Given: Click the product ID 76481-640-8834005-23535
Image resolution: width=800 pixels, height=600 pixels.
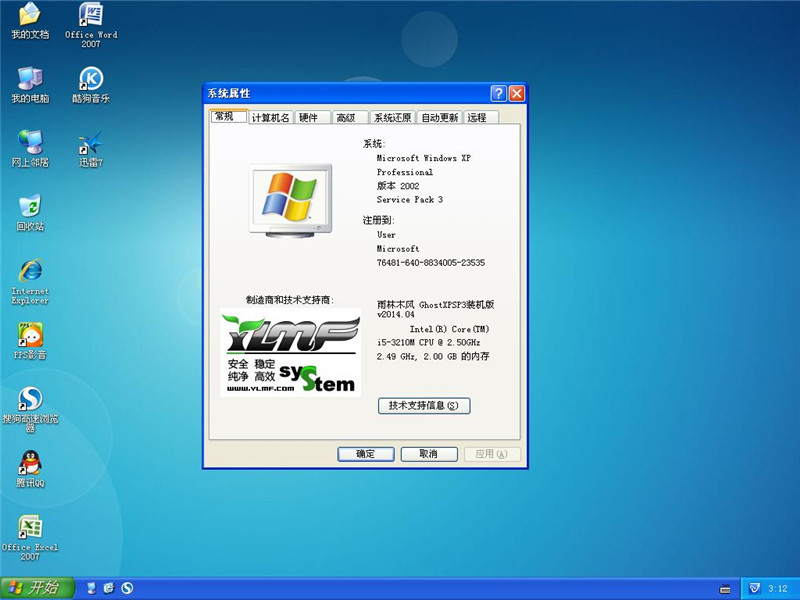Looking at the screenshot, I should pyautogui.click(x=431, y=262).
